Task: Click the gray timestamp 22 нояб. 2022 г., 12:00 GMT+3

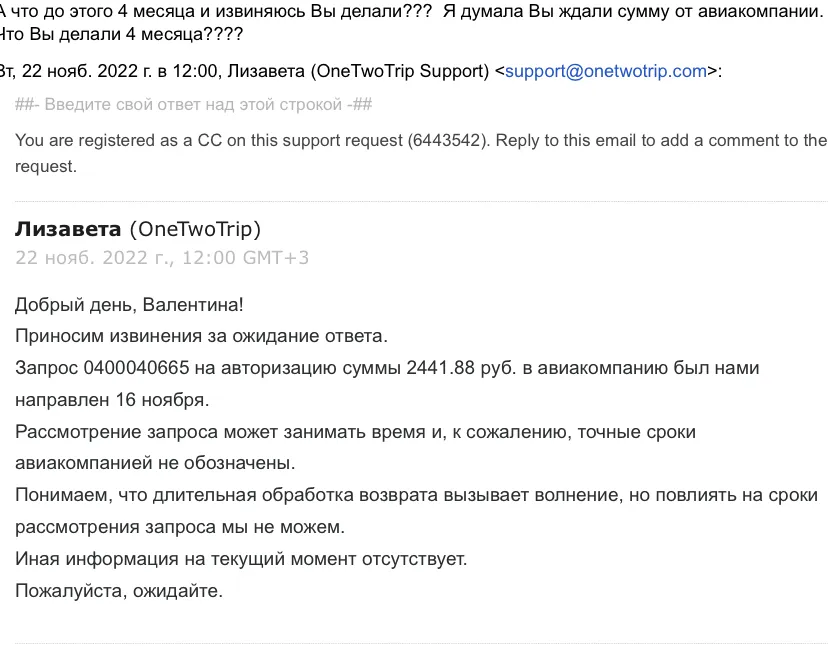Action: (162, 258)
